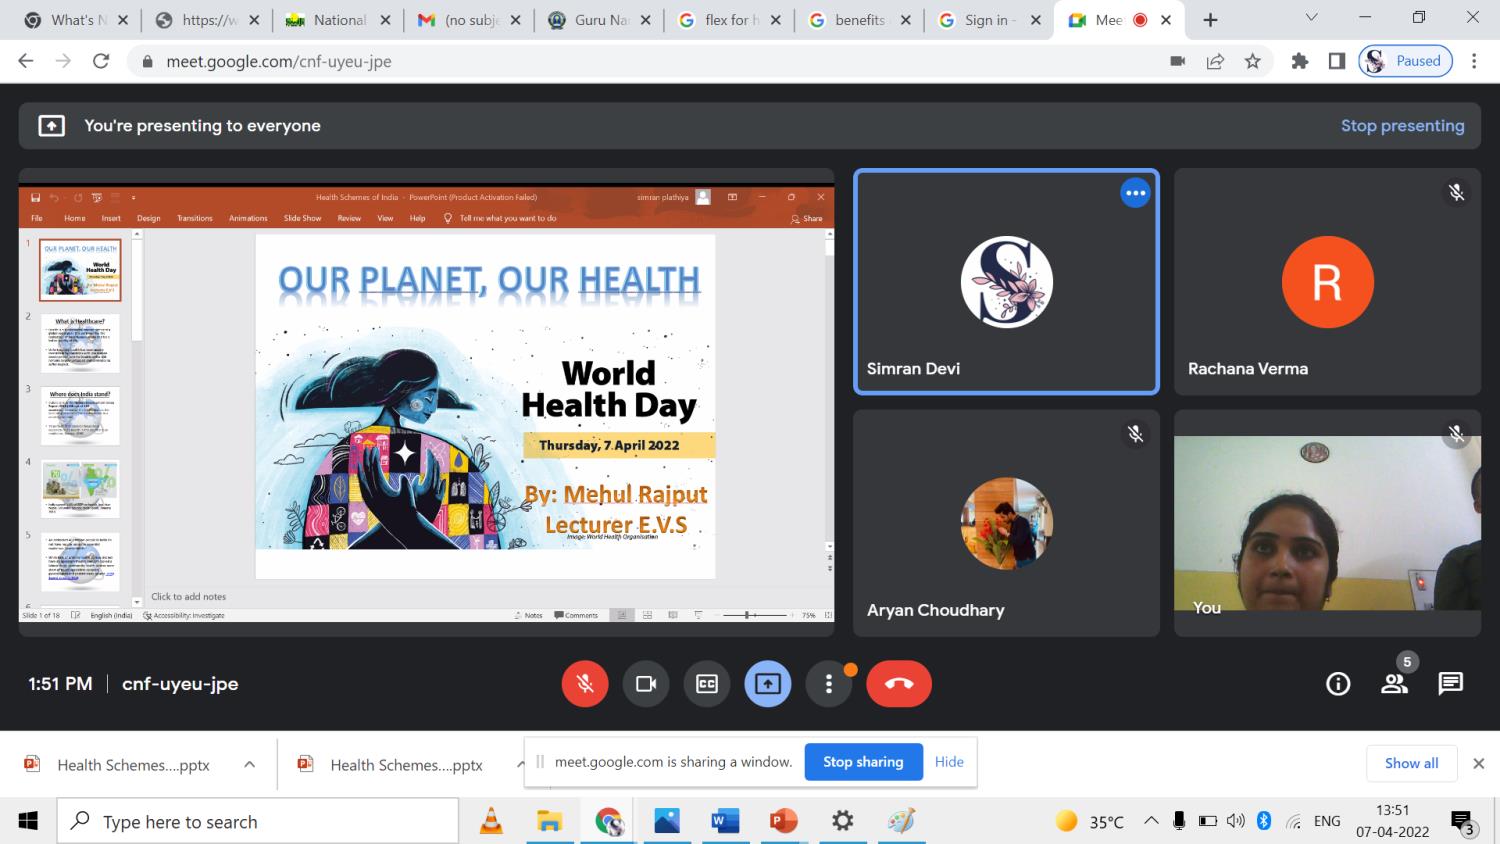
Task: Click Windows Start button
Action: pyautogui.click(x=28, y=821)
